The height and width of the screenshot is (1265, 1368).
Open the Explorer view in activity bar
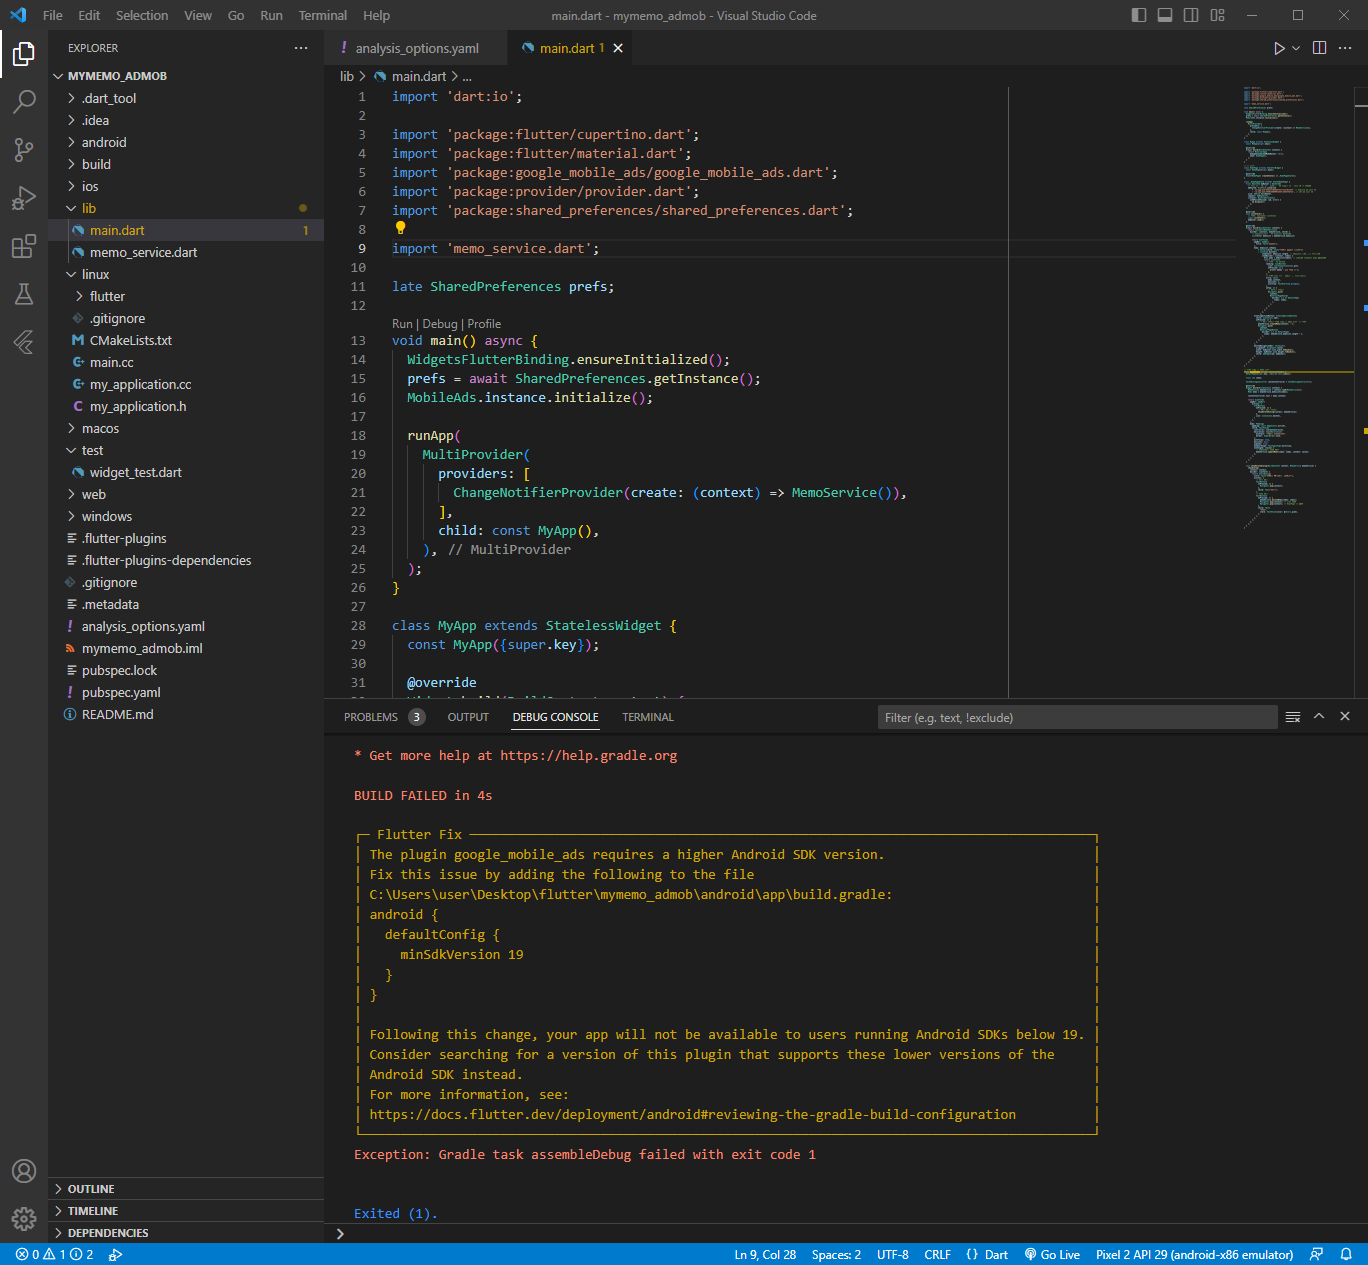pyautogui.click(x=24, y=53)
